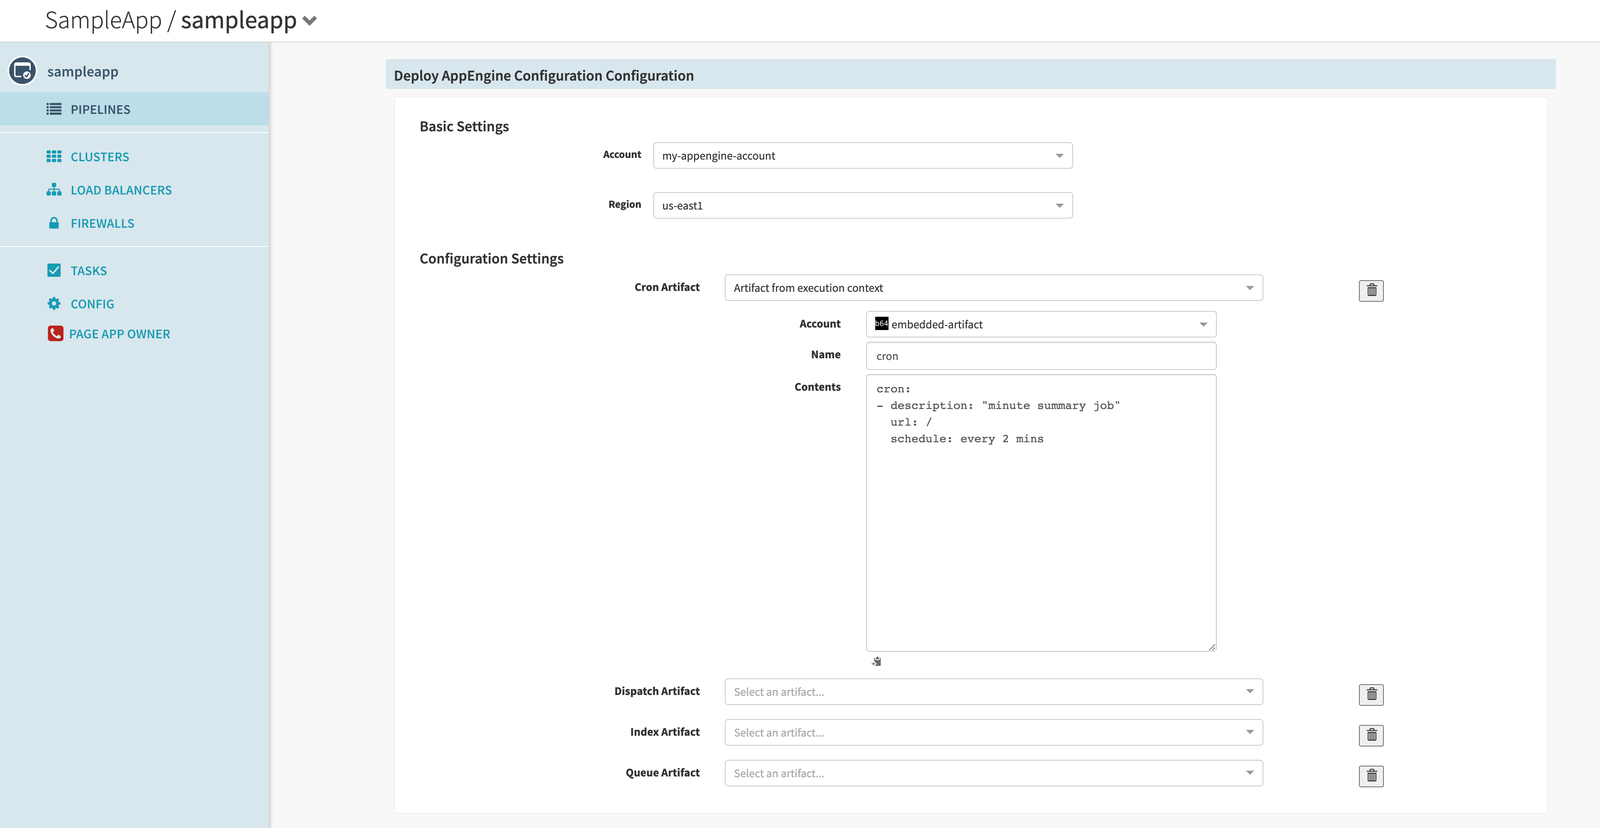Go to Tasks in sidebar
1600x828 pixels.
tap(89, 271)
